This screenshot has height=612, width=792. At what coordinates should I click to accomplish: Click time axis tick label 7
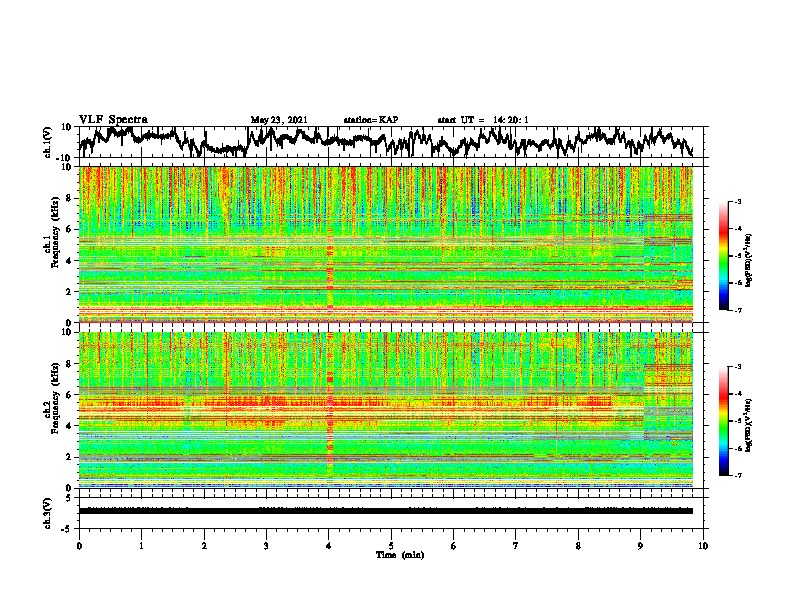(516, 546)
